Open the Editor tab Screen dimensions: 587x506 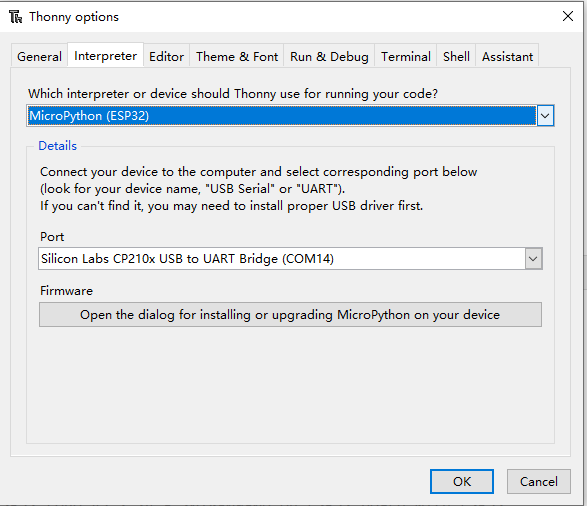pos(166,57)
